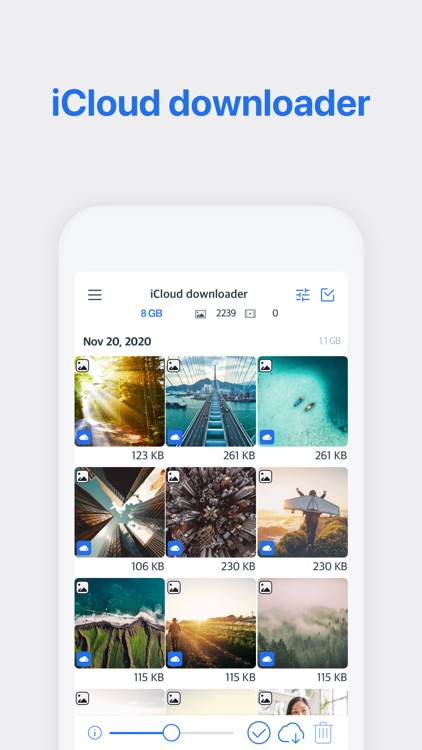This screenshot has height=750, width=422.
Task: Tap image type icon on foggy forest photo
Action: pyautogui.click(x=266, y=587)
